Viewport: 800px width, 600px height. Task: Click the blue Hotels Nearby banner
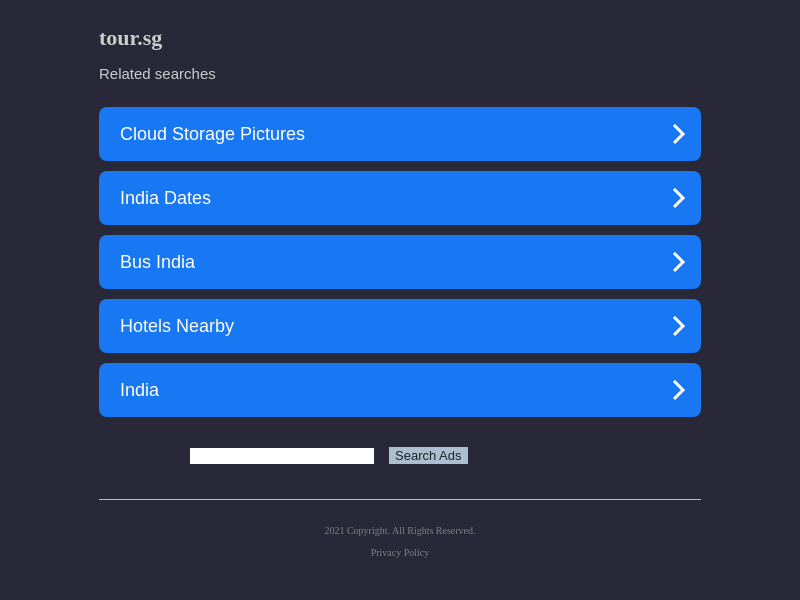coord(450,326)
